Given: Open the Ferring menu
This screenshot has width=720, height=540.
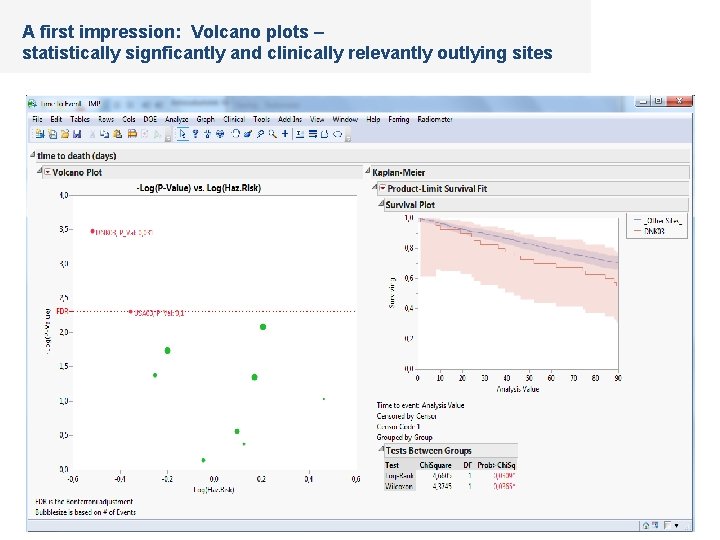Looking at the screenshot, I should [x=399, y=119].
